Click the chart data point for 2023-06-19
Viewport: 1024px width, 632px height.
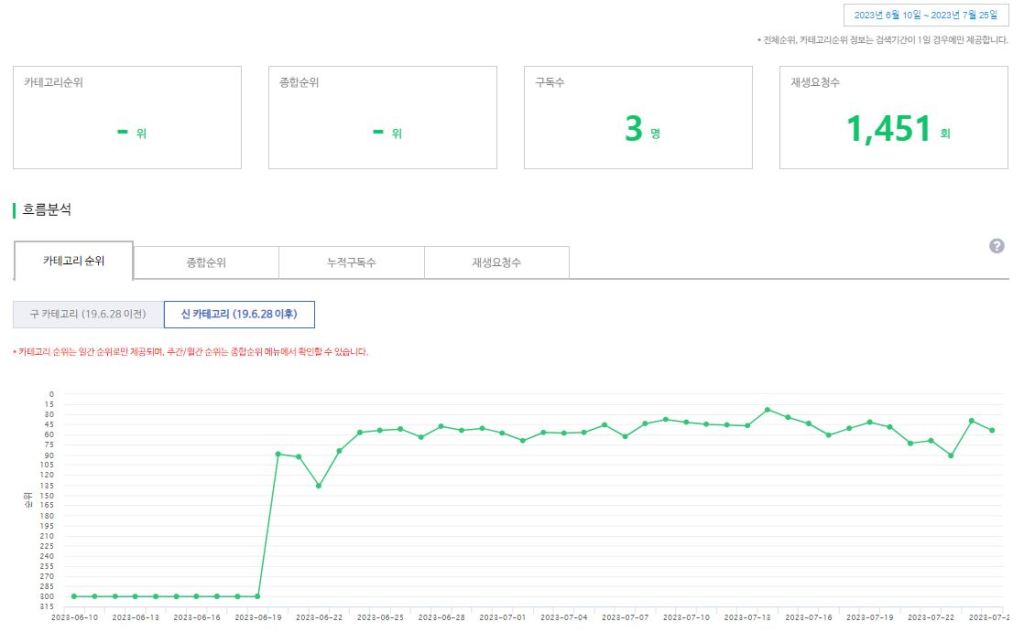[257, 596]
